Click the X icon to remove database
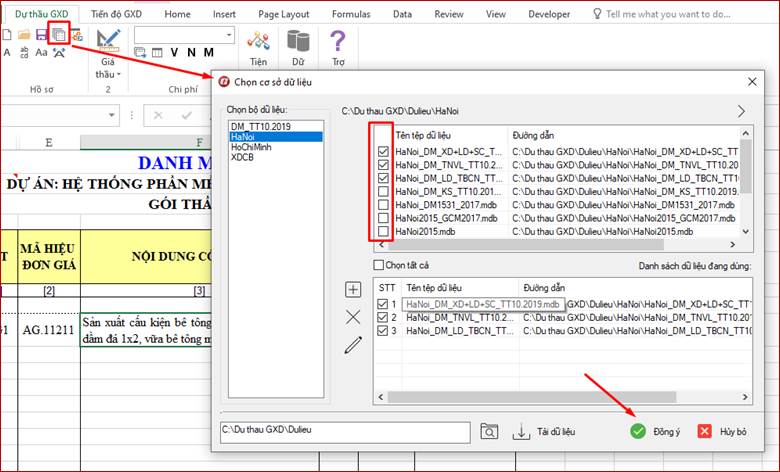 tap(352, 317)
